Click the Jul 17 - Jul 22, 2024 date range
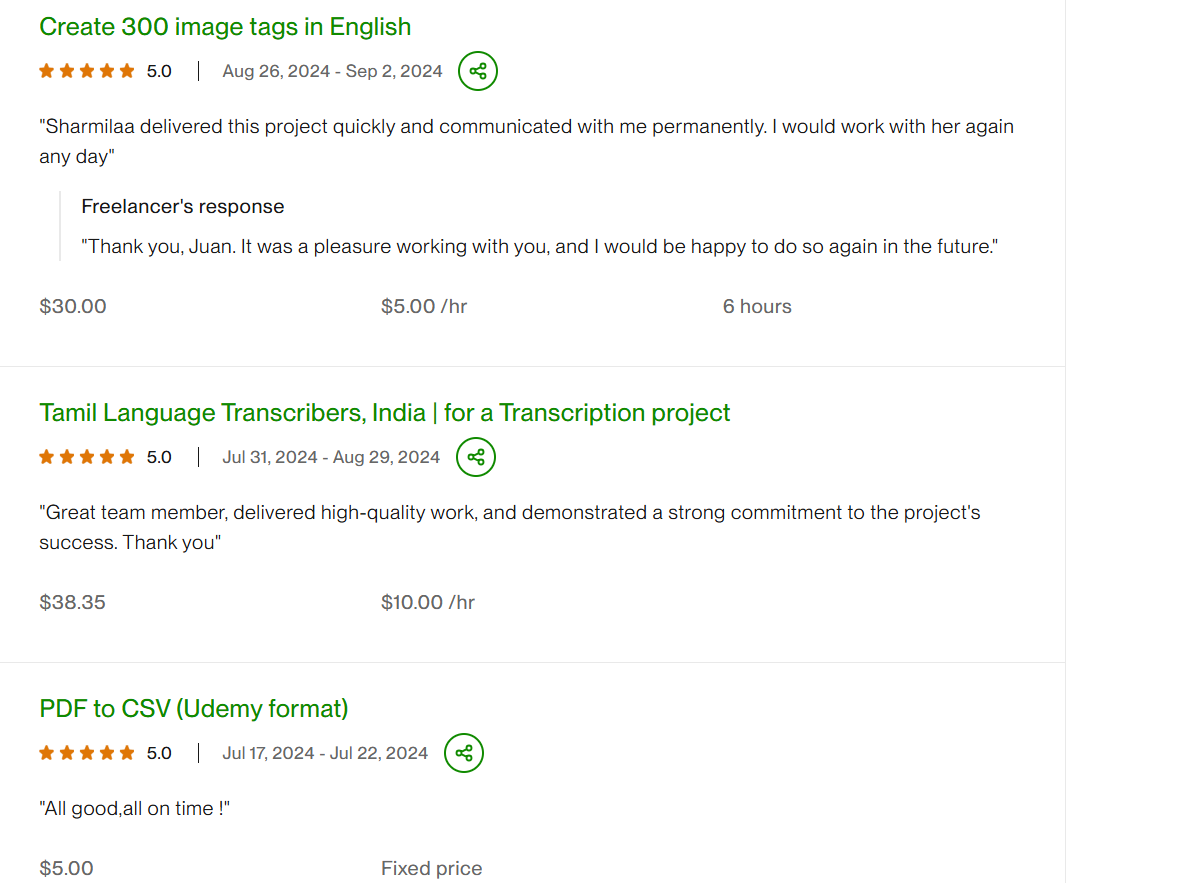This screenshot has width=1201, height=883. 325,753
